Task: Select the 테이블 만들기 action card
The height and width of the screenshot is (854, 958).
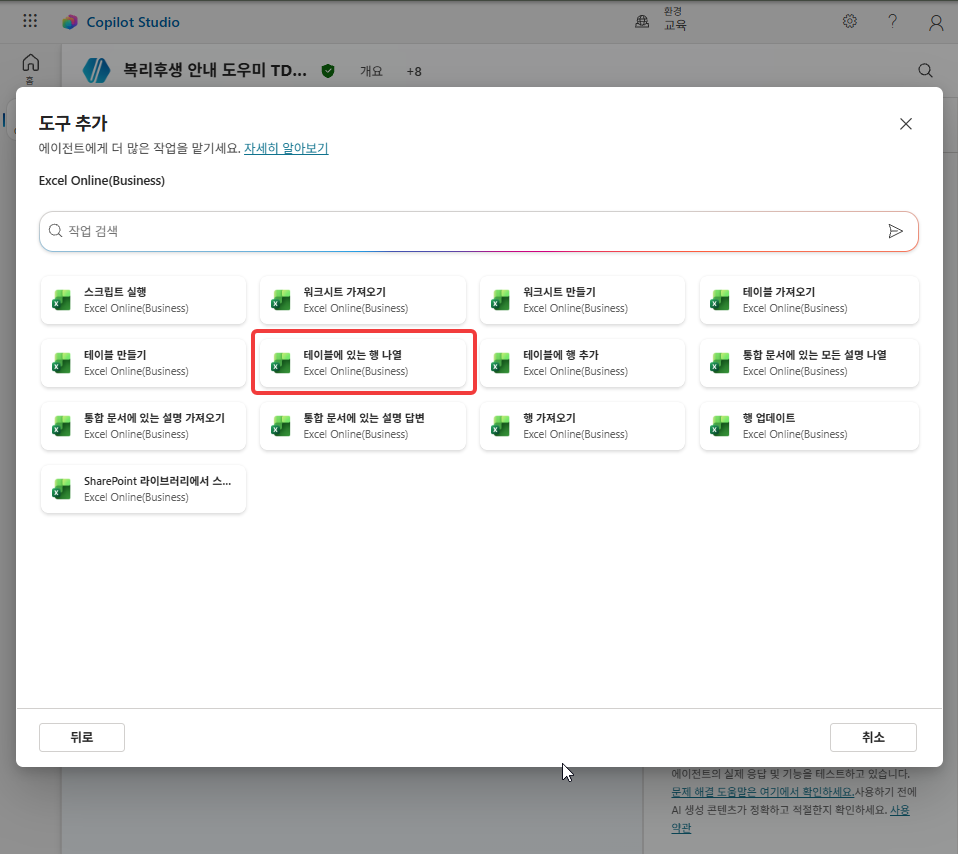Action: point(144,363)
